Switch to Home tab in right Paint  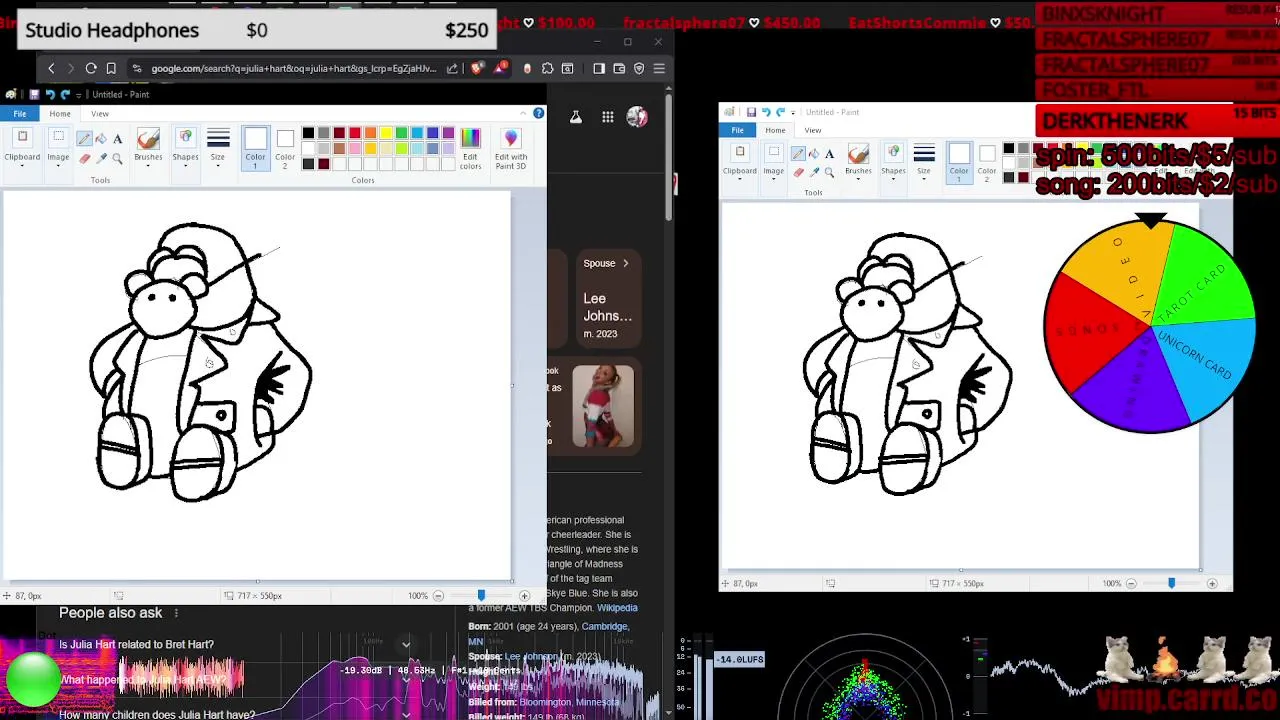click(x=775, y=130)
